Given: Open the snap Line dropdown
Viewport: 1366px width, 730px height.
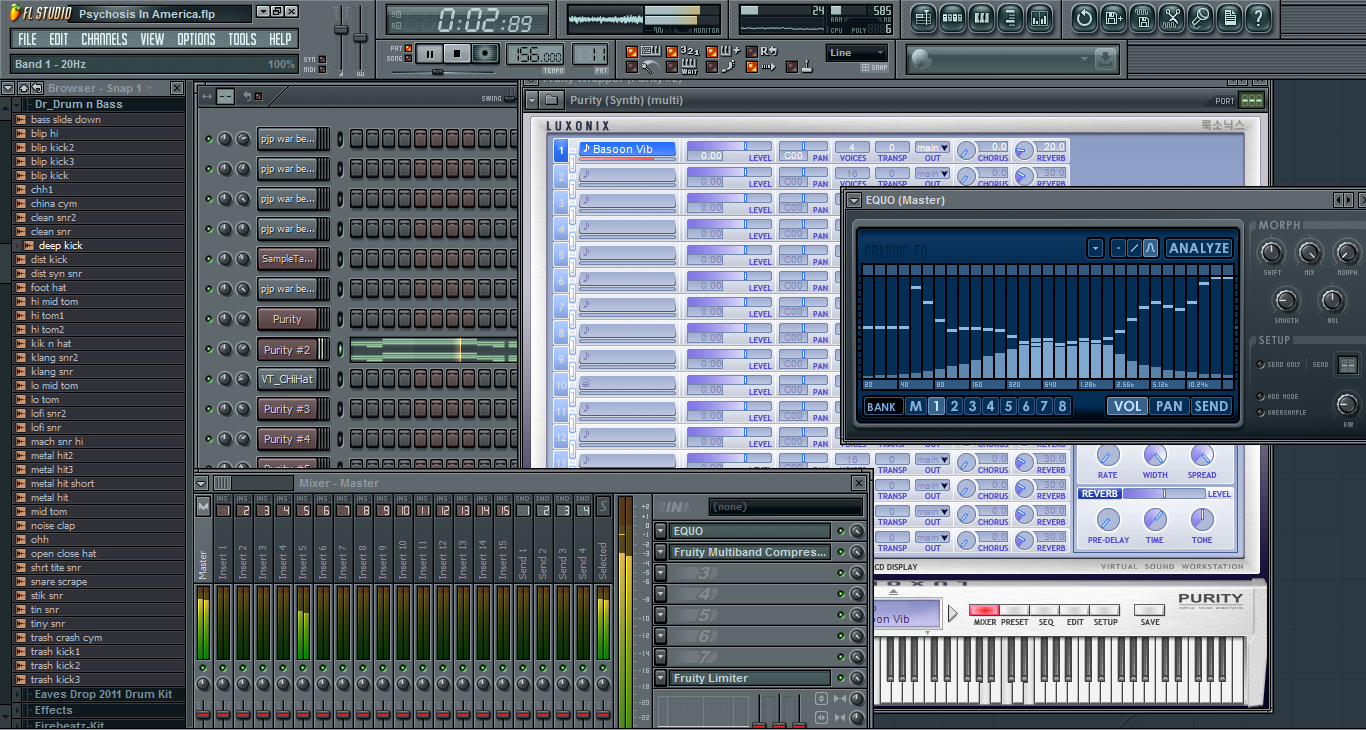Looking at the screenshot, I should point(857,53).
